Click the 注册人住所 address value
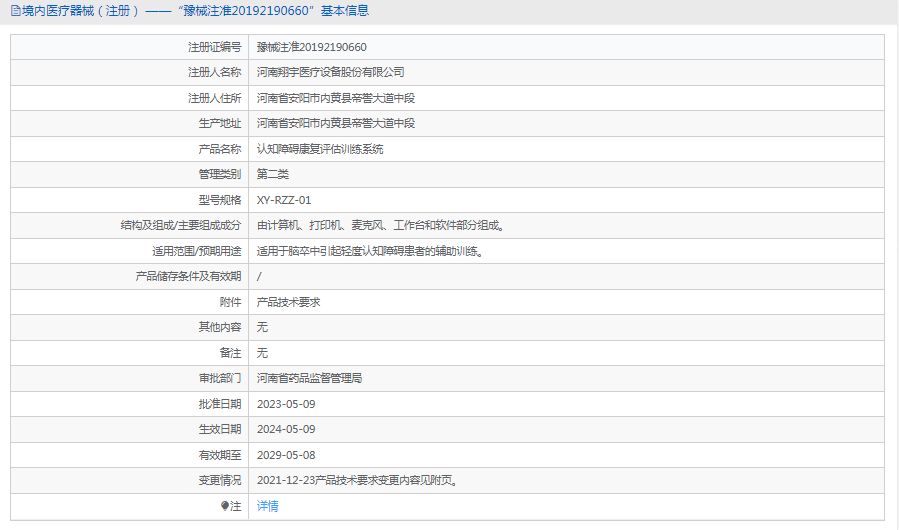 tap(335, 98)
